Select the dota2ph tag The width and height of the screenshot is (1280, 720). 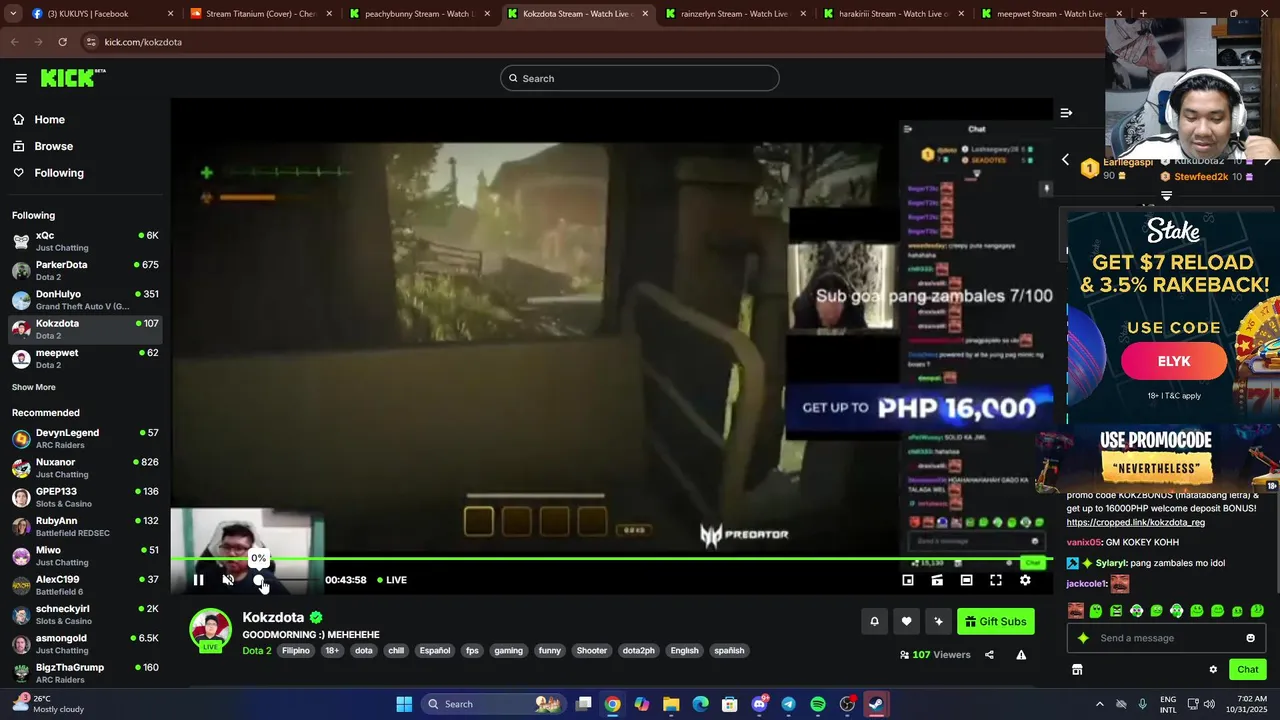click(638, 651)
